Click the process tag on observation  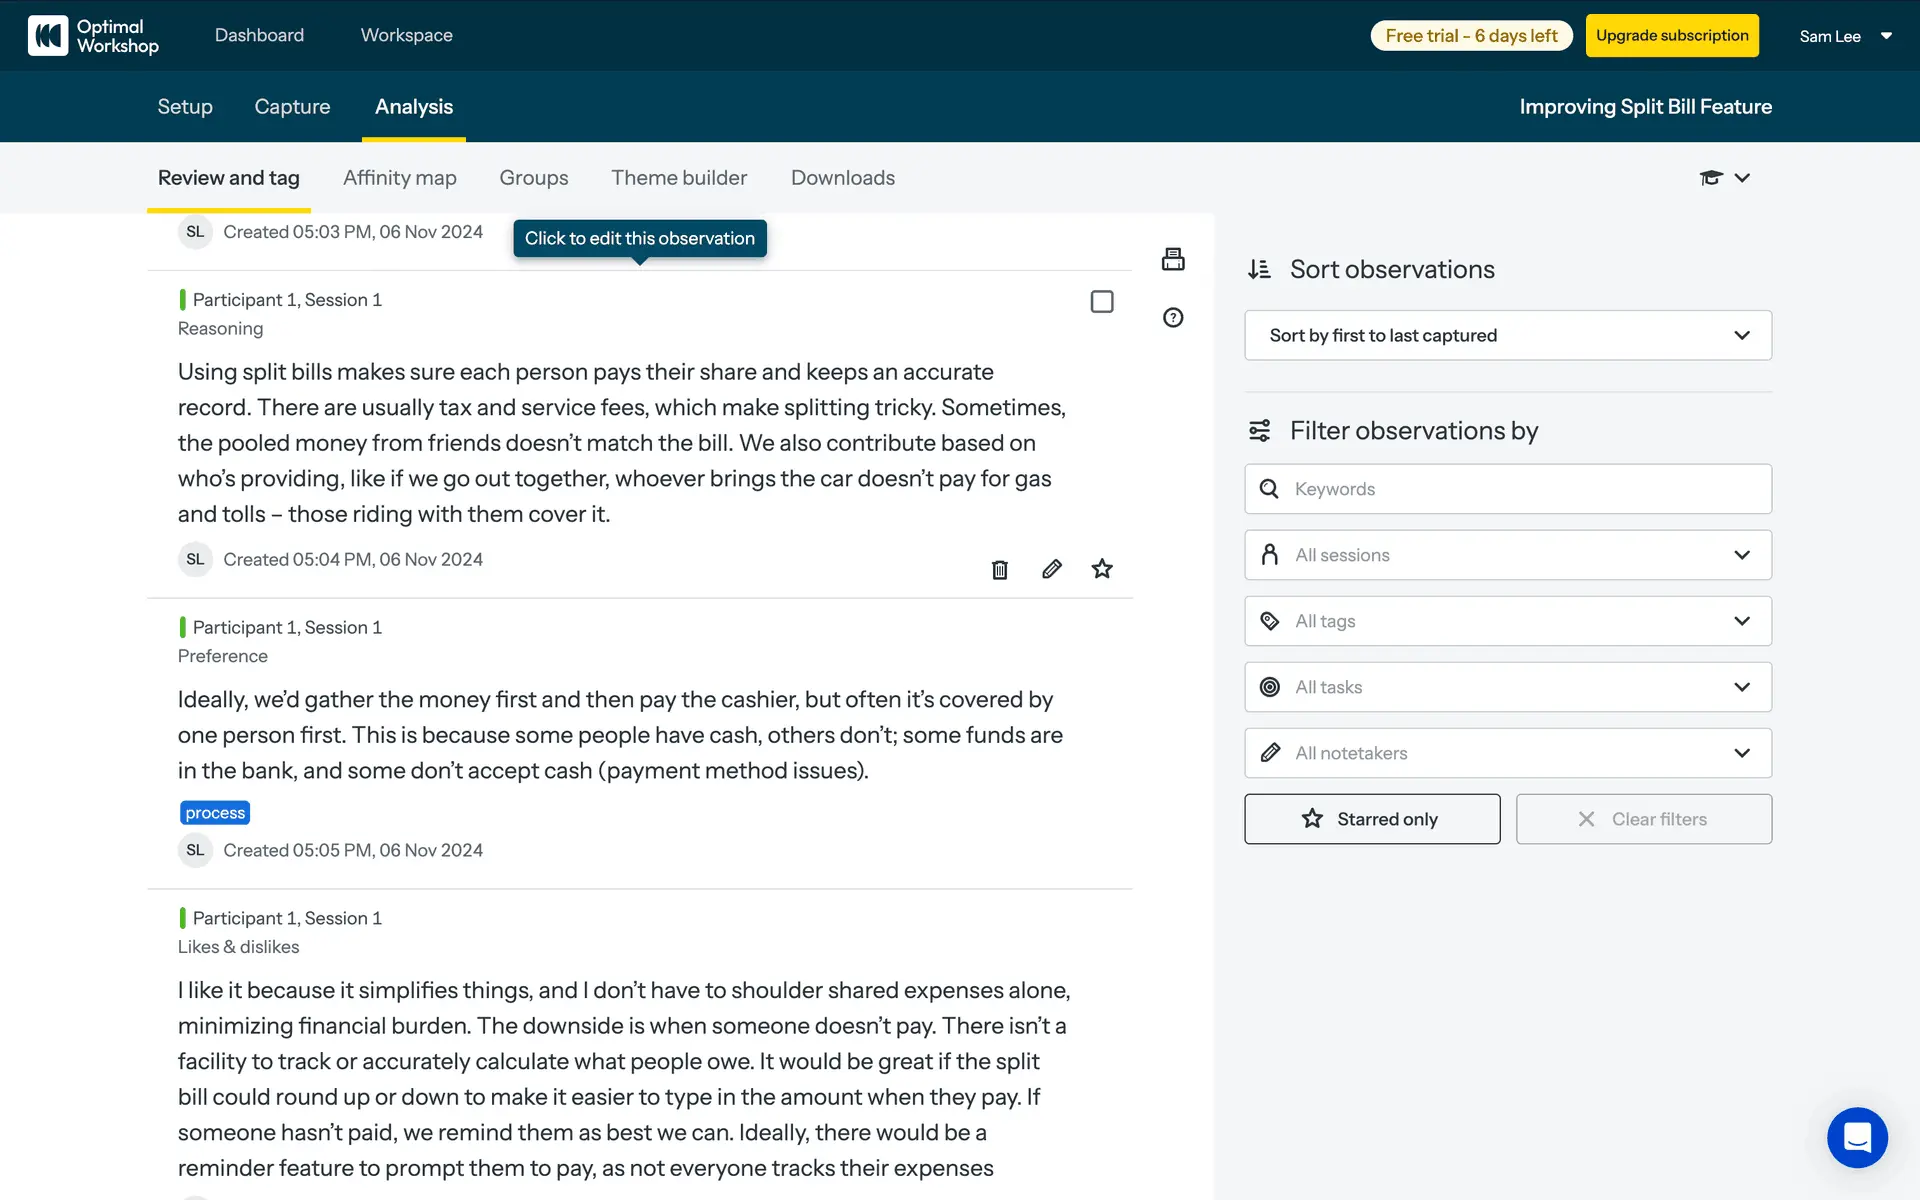click(x=215, y=813)
